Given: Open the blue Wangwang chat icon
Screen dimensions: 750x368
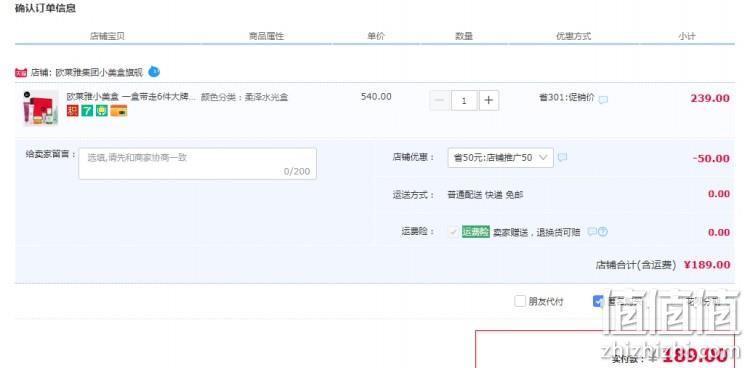Looking at the screenshot, I should tap(154, 72).
